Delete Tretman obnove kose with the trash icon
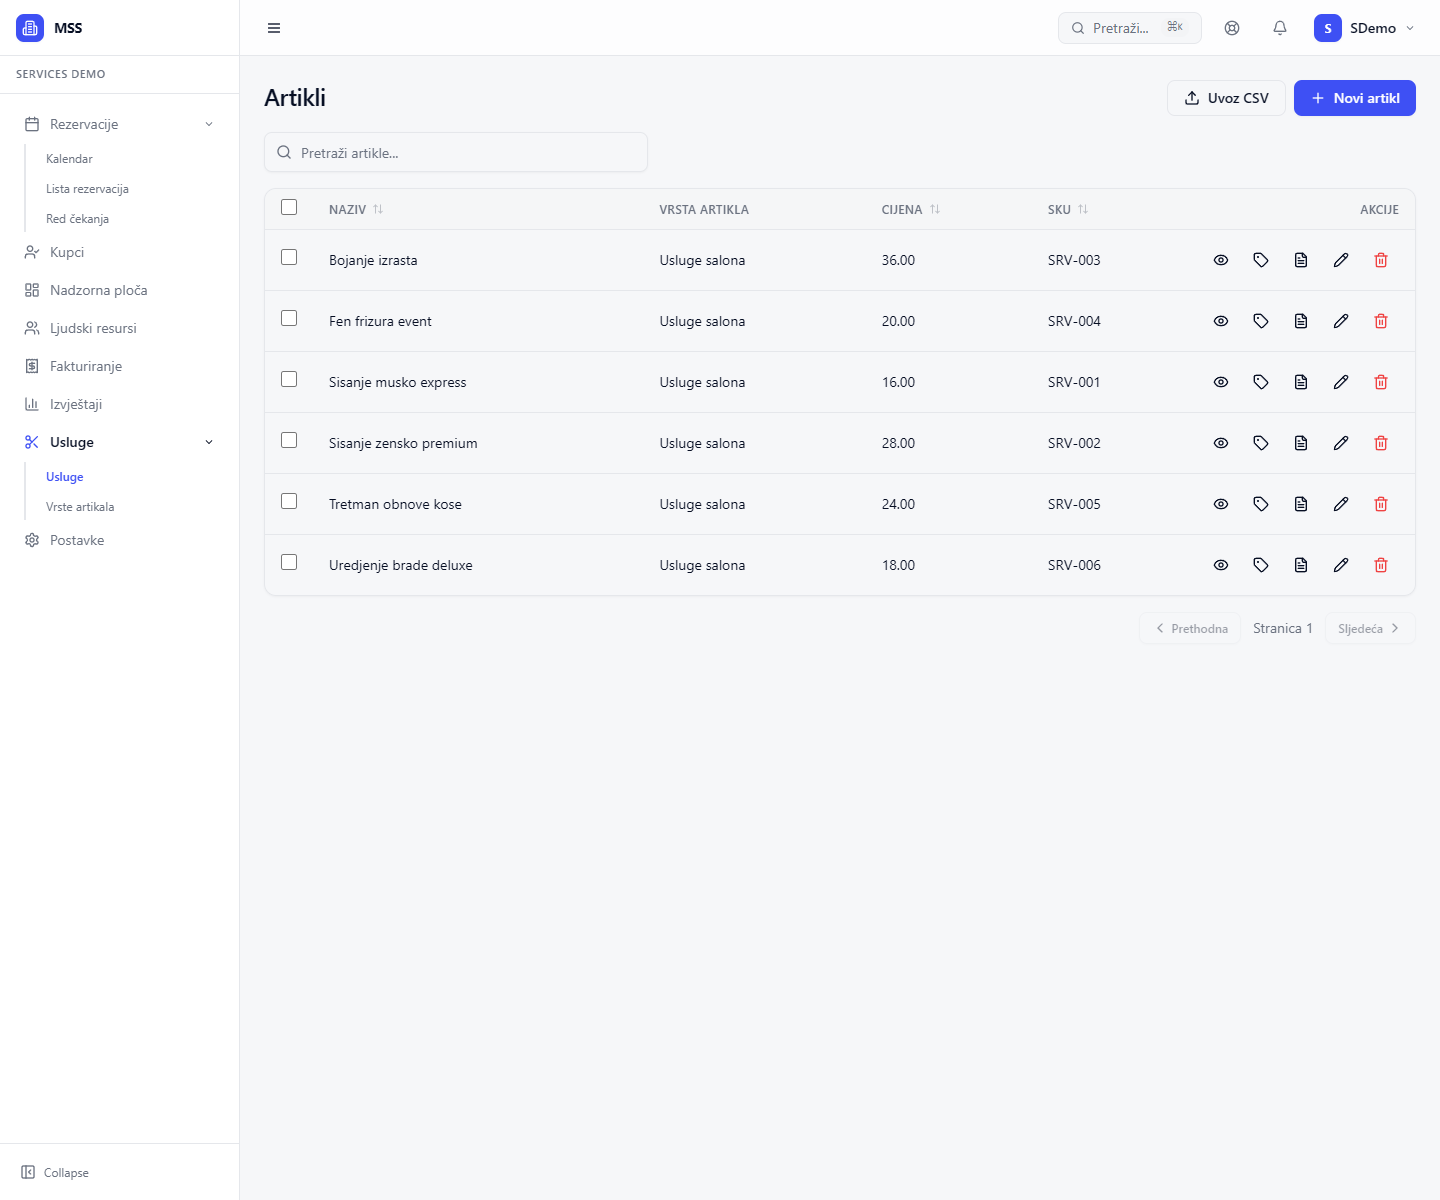 (x=1381, y=504)
